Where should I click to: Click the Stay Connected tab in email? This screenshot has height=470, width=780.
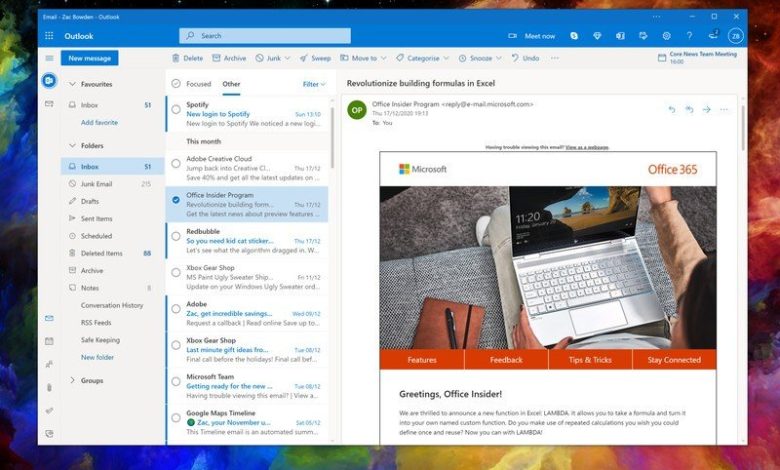tap(674, 360)
